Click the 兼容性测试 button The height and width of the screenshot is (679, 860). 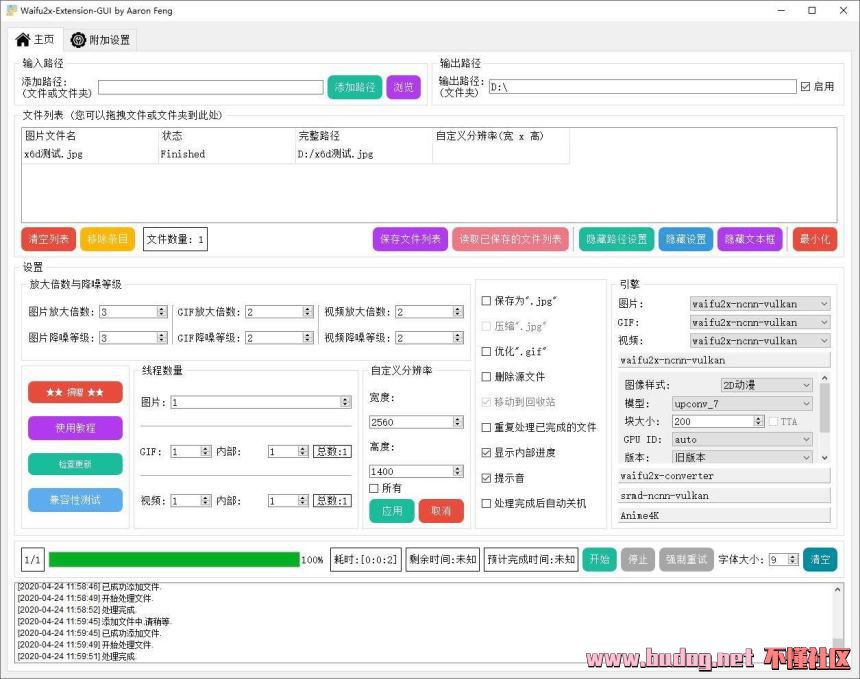75,500
